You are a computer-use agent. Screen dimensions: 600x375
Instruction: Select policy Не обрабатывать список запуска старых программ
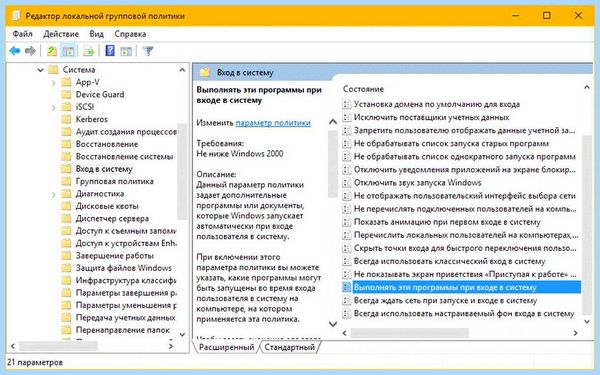click(x=451, y=143)
